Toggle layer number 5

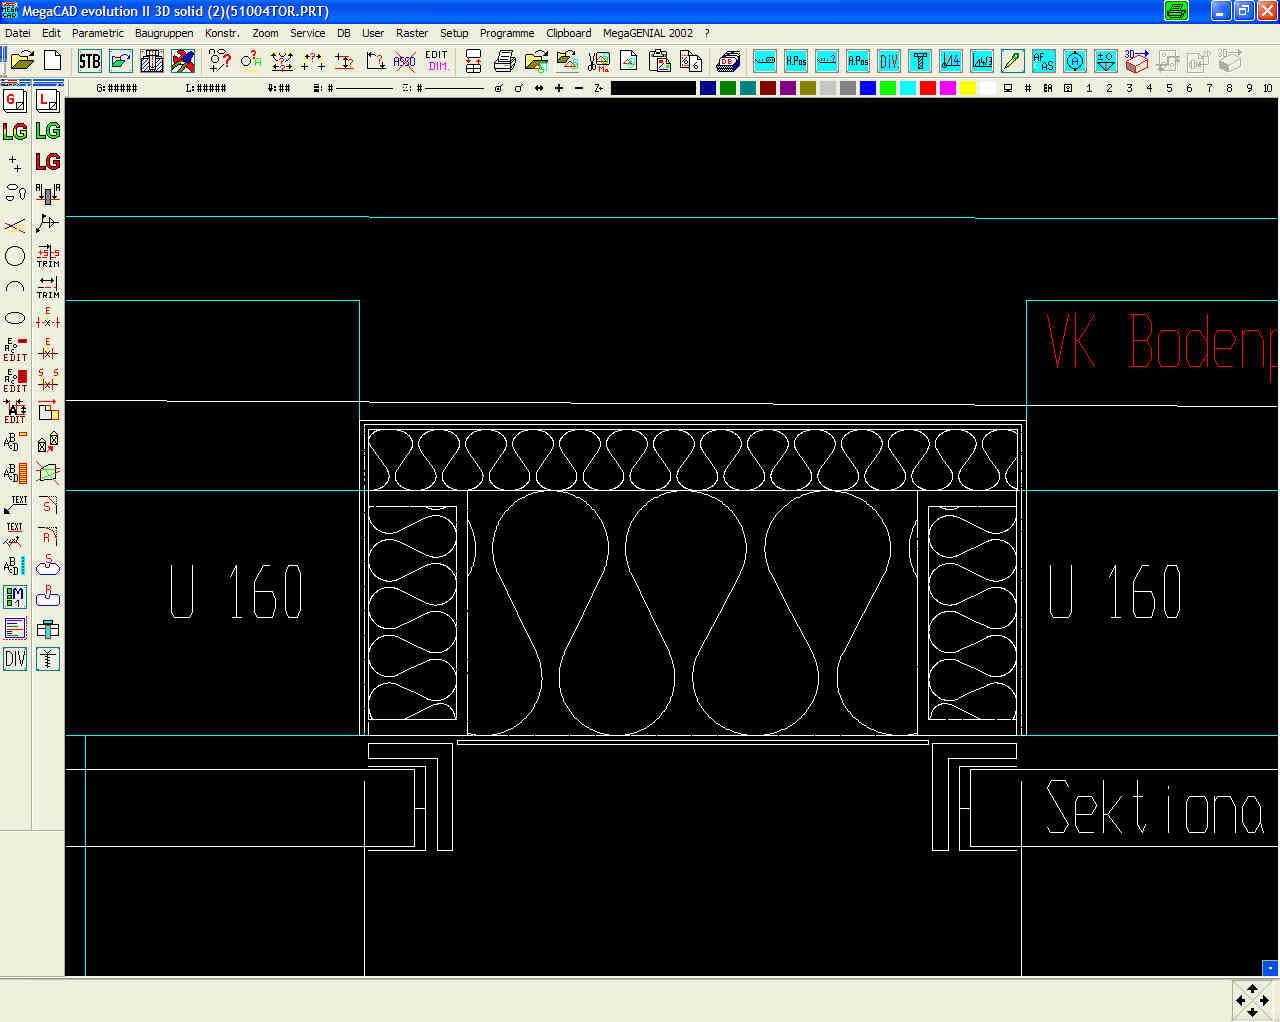point(1169,88)
